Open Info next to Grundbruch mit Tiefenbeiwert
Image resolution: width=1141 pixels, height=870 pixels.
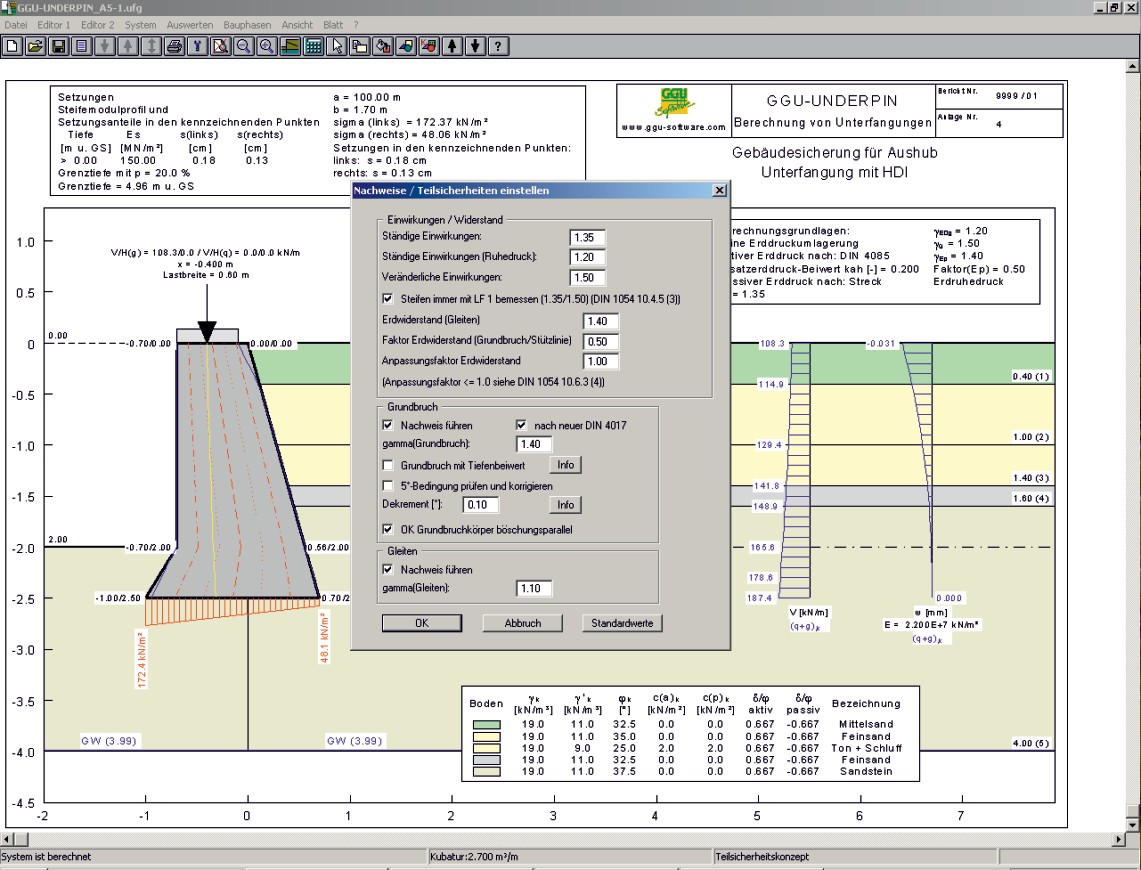tap(565, 465)
